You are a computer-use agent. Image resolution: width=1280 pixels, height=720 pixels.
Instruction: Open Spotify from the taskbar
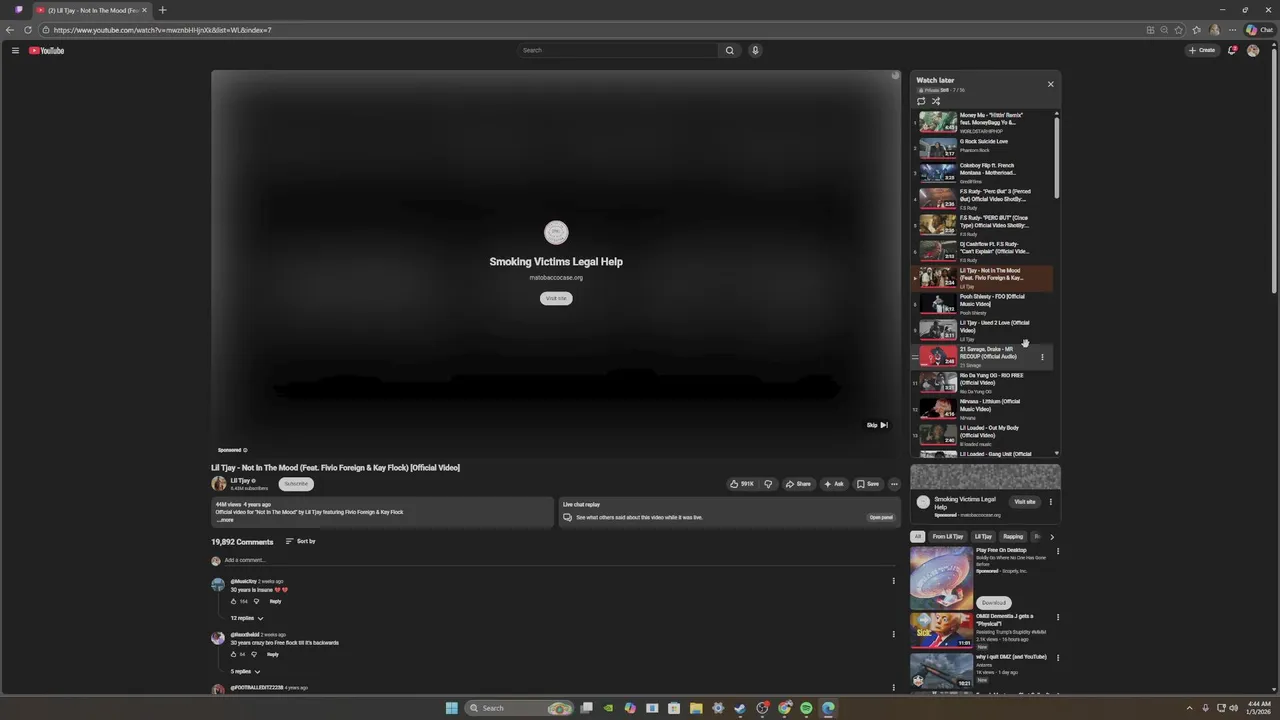coord(806,708)
